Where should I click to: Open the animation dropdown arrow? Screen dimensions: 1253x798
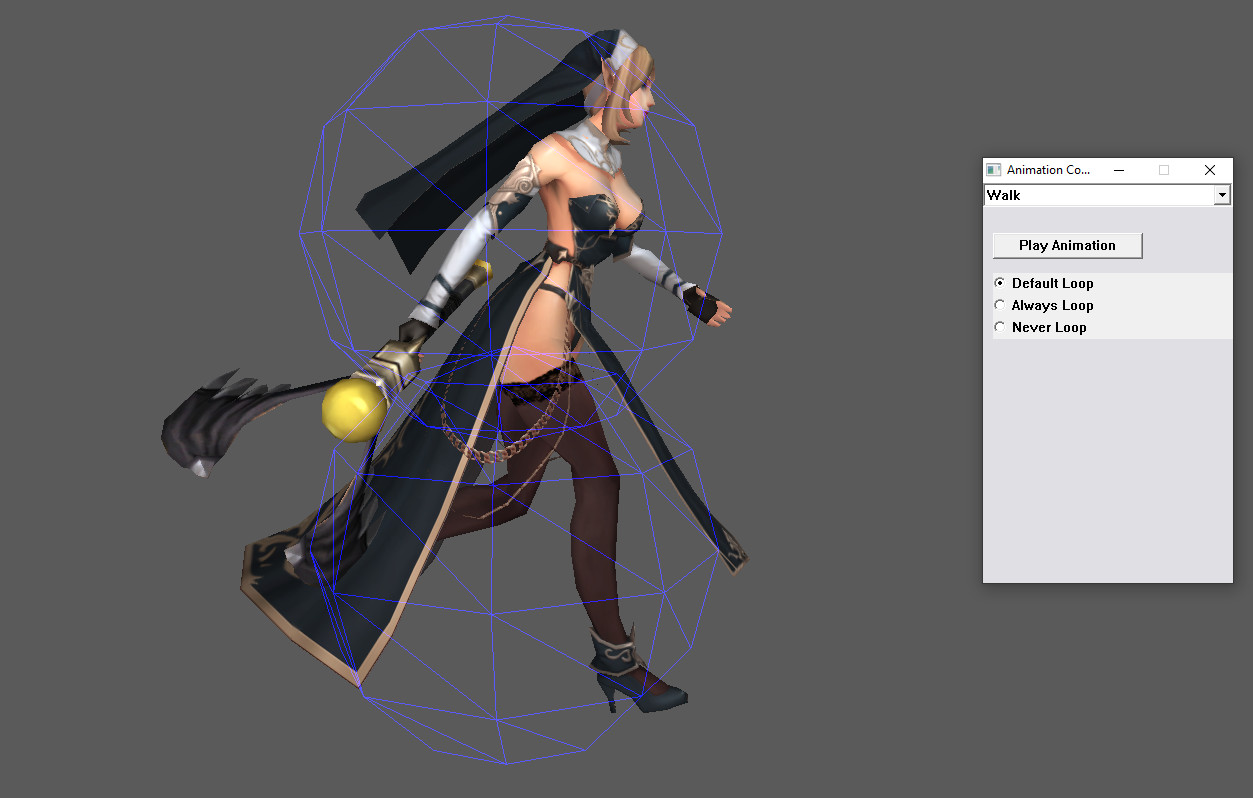pyautogui.click(x=1222, y=195)
